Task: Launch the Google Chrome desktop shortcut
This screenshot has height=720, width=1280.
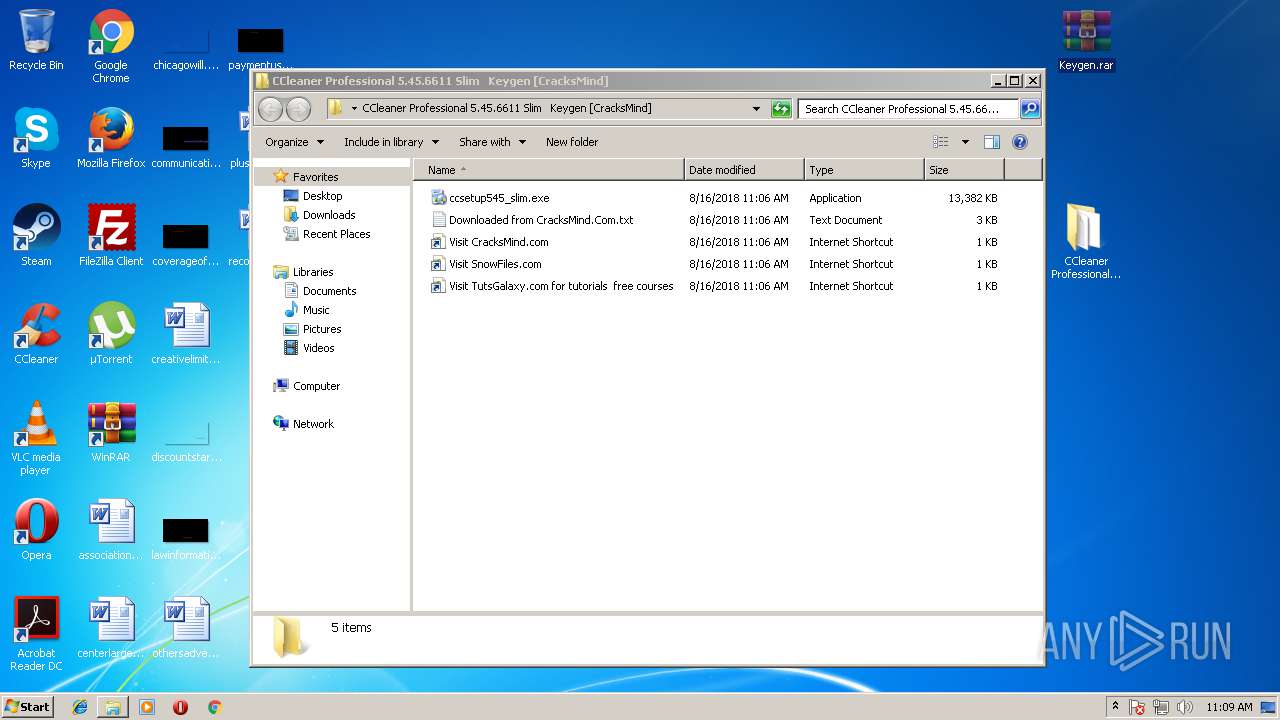Action: (x=111, y=47)
